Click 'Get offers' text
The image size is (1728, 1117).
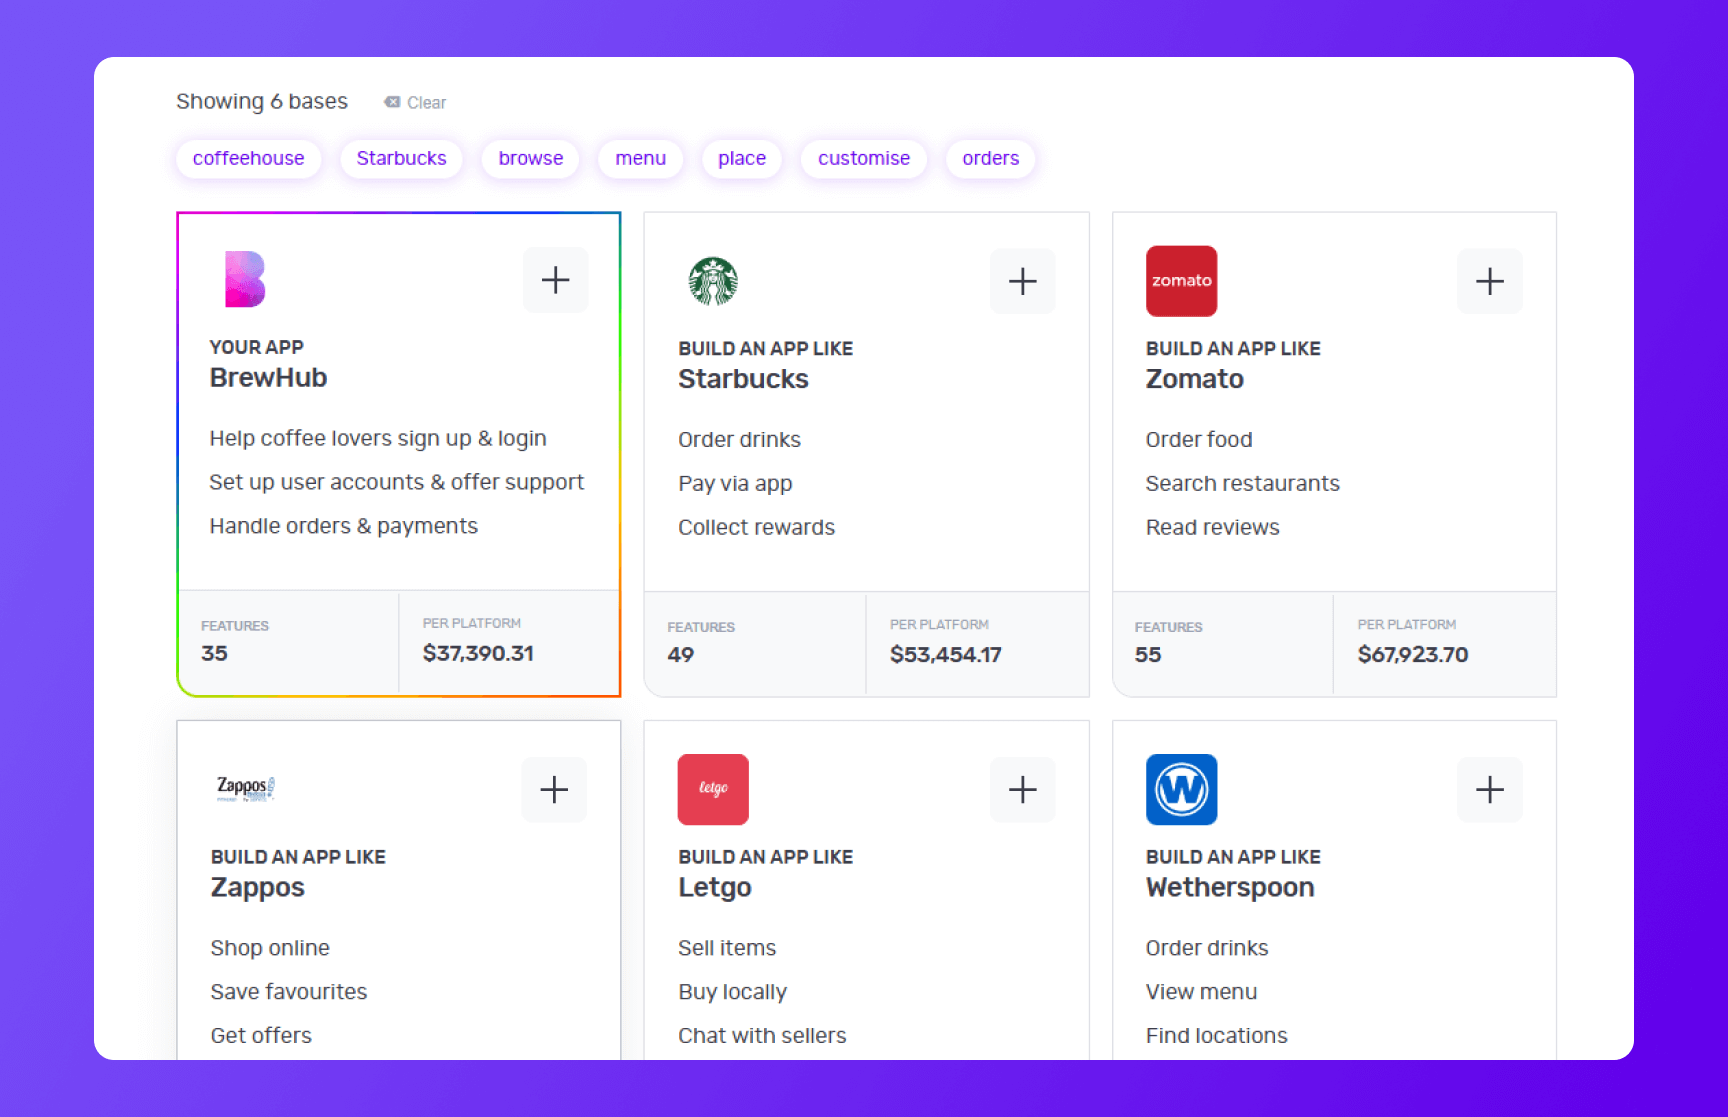pyautogui.click(x=261, y=1036)
